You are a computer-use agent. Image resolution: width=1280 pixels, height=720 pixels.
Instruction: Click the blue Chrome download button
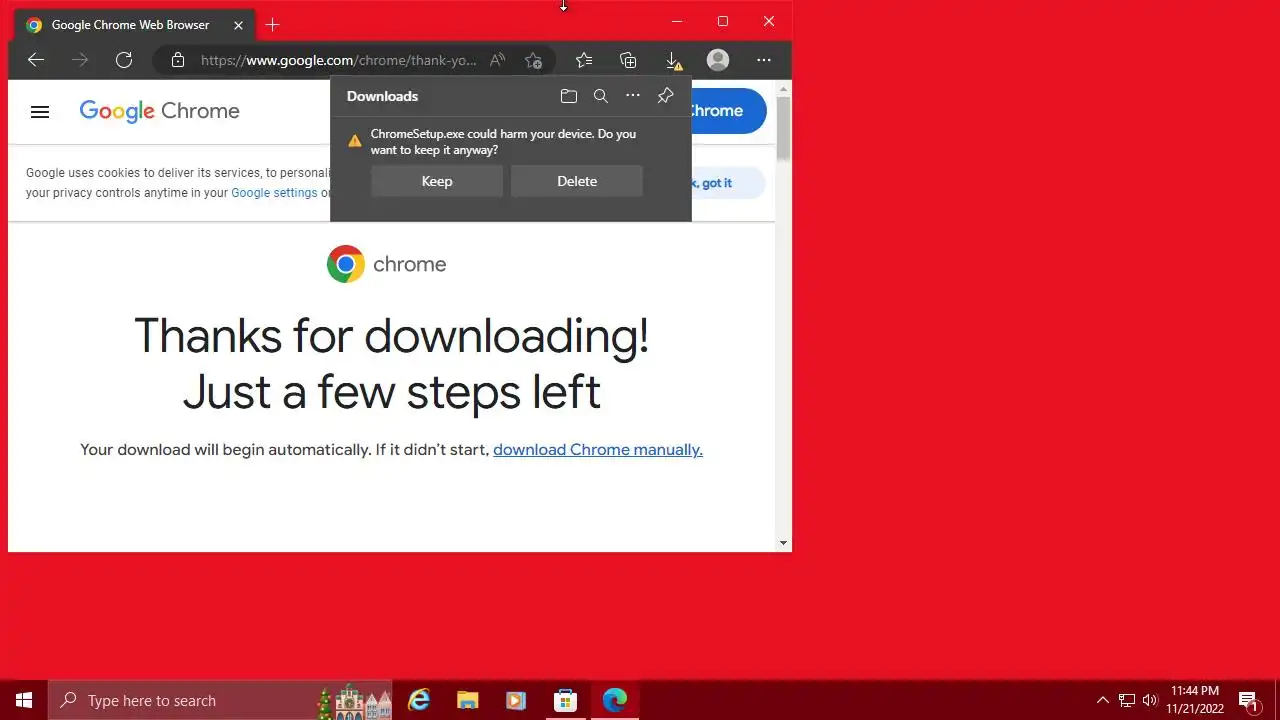tap(727, 111)
